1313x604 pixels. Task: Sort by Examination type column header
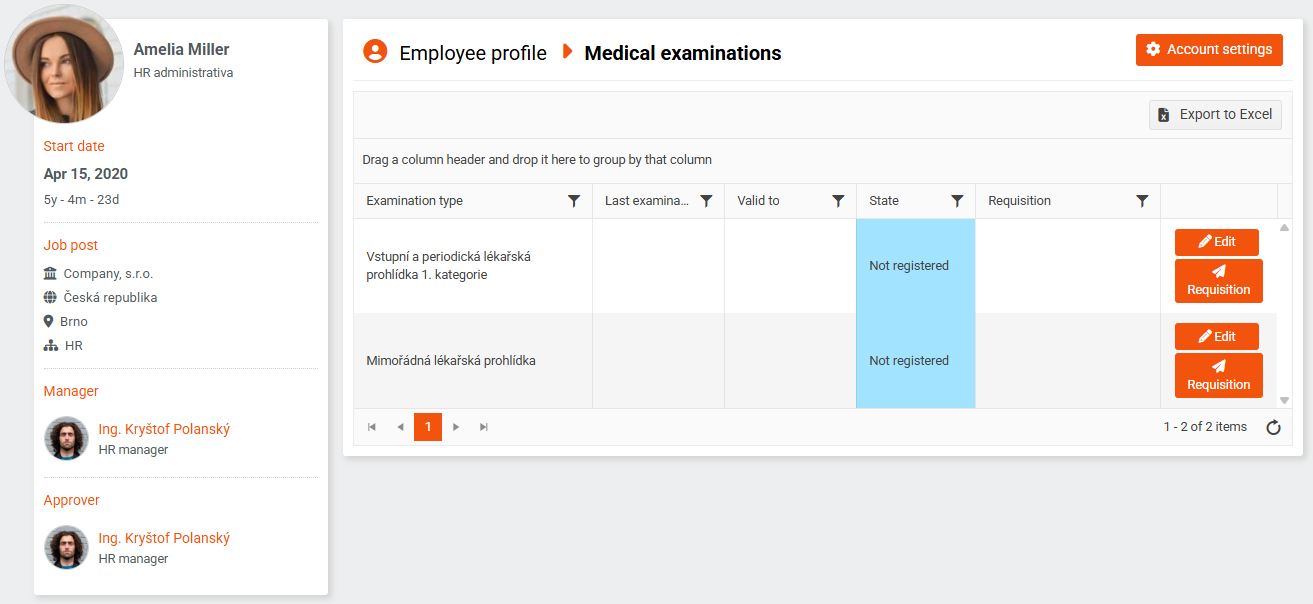414,201
